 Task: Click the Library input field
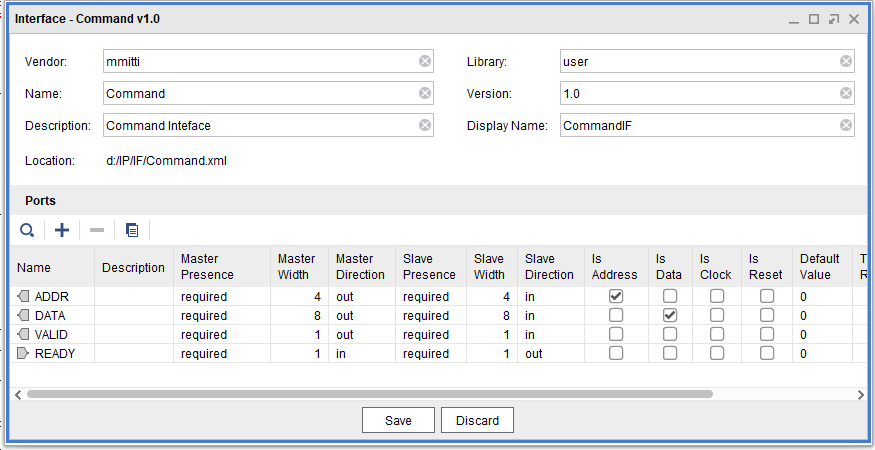[x=707, y=61]
